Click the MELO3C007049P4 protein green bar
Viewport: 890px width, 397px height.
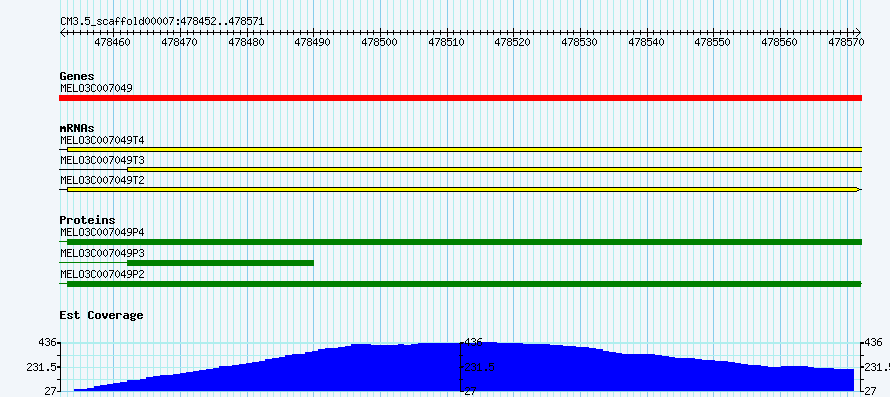464,242
